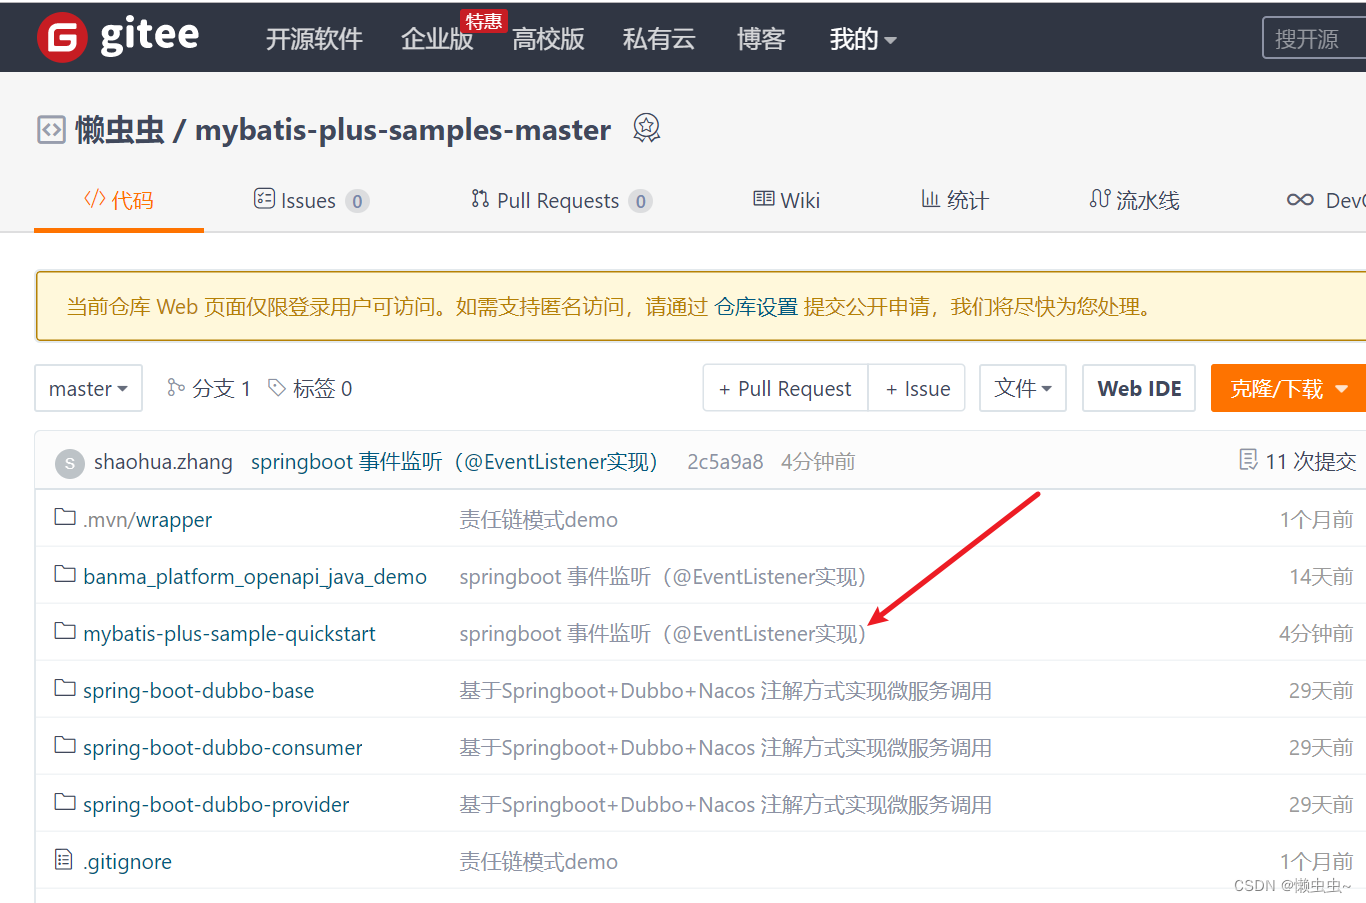Expand the 克隆/下载 dropdown button

click(1288, 388)
